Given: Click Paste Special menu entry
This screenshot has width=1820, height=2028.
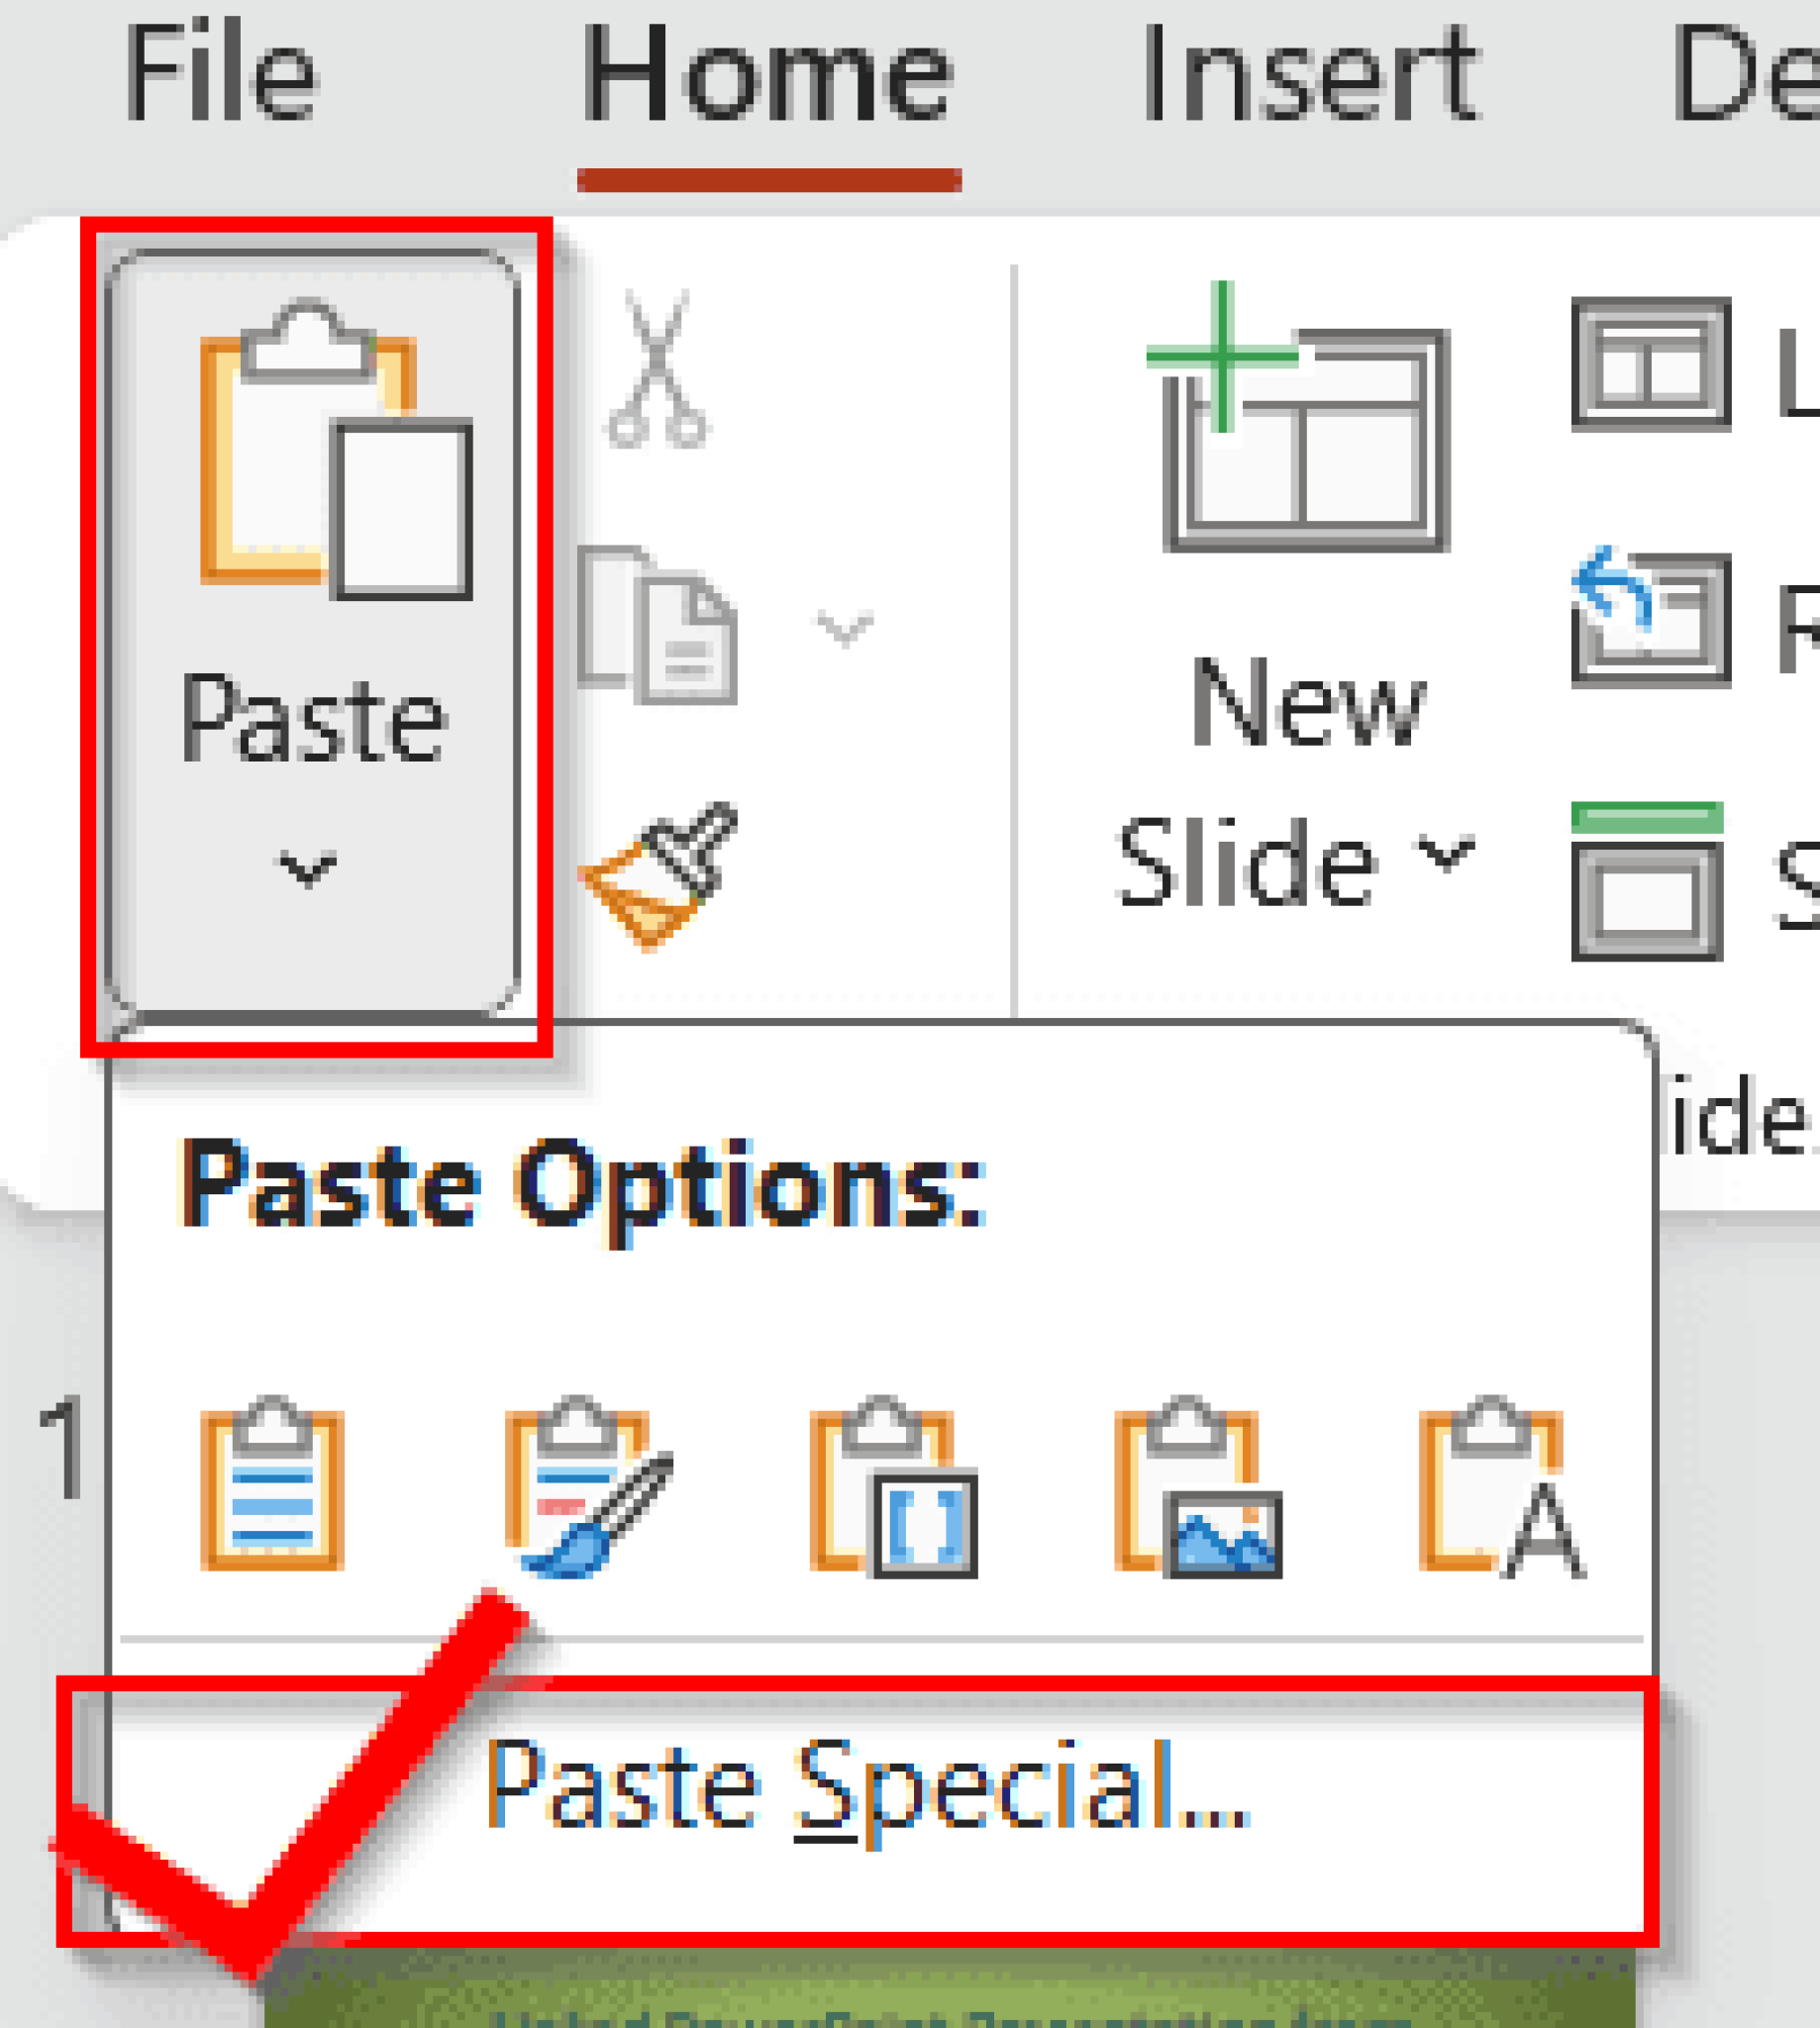Looking at the screenshot, I should pos(866,1784).
